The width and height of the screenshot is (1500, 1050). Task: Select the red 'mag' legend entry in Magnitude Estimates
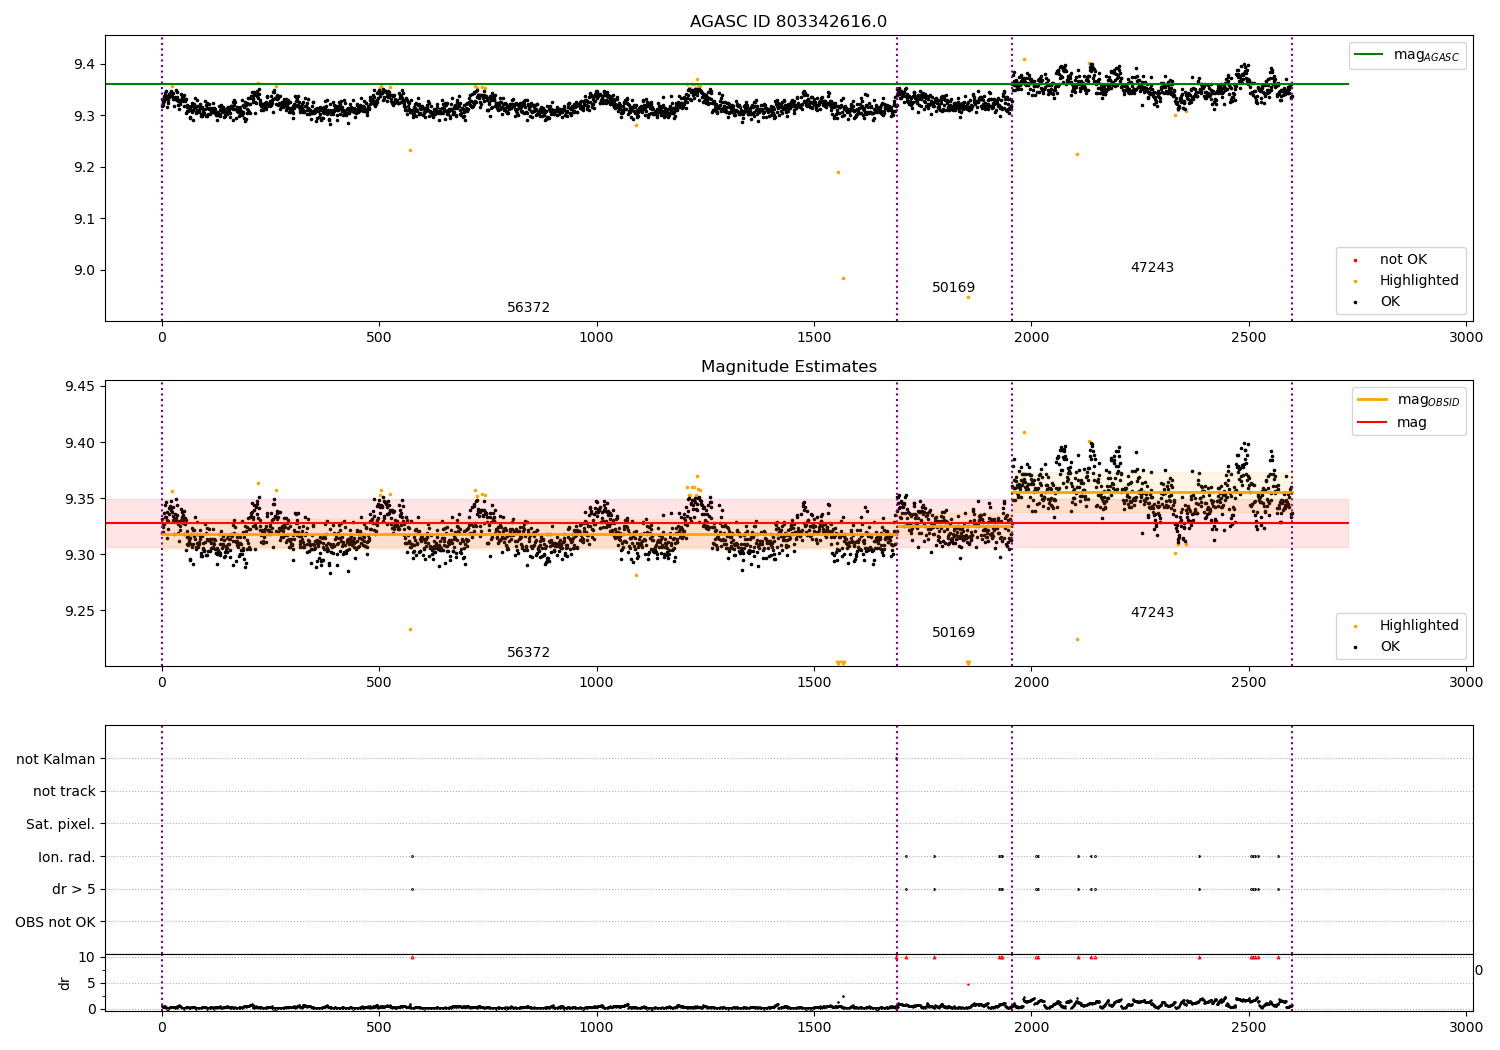1392,423
